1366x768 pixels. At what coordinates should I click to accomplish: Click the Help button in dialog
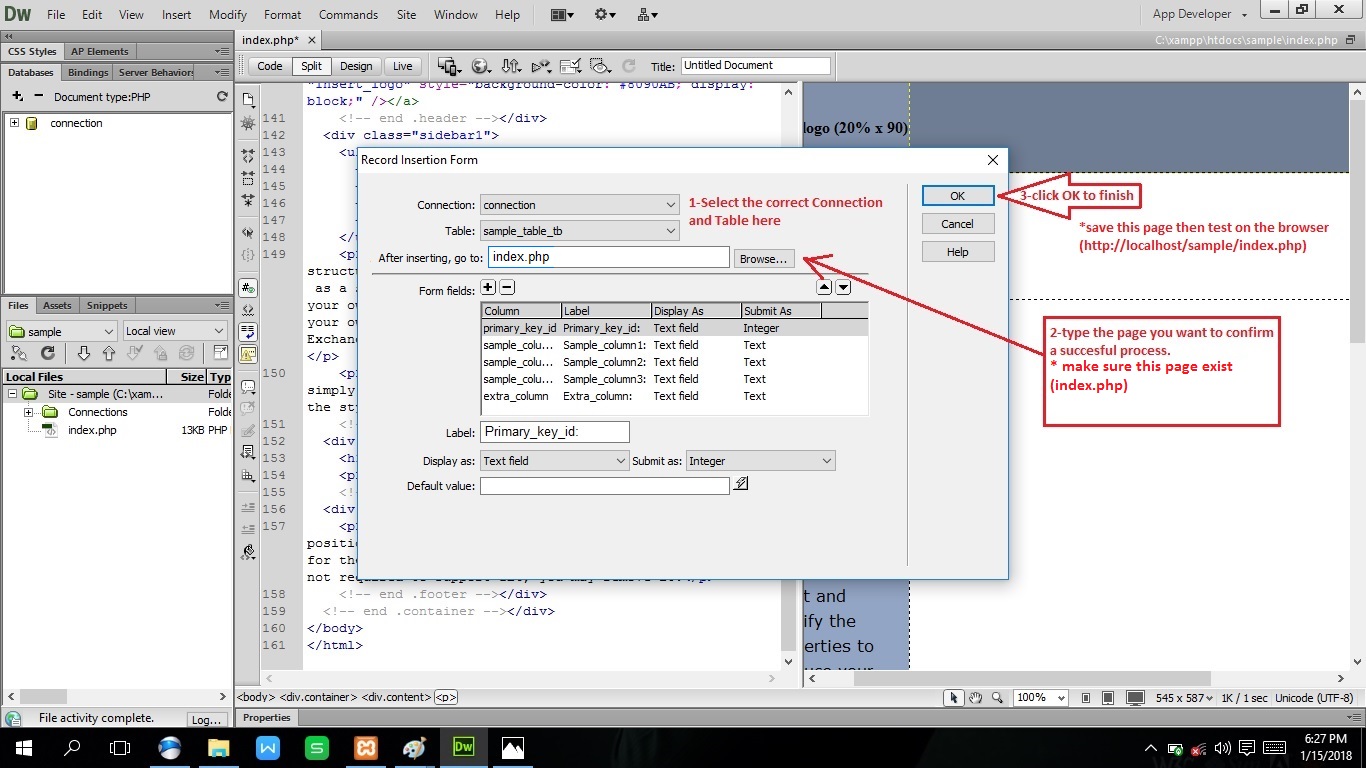[958, 252]
